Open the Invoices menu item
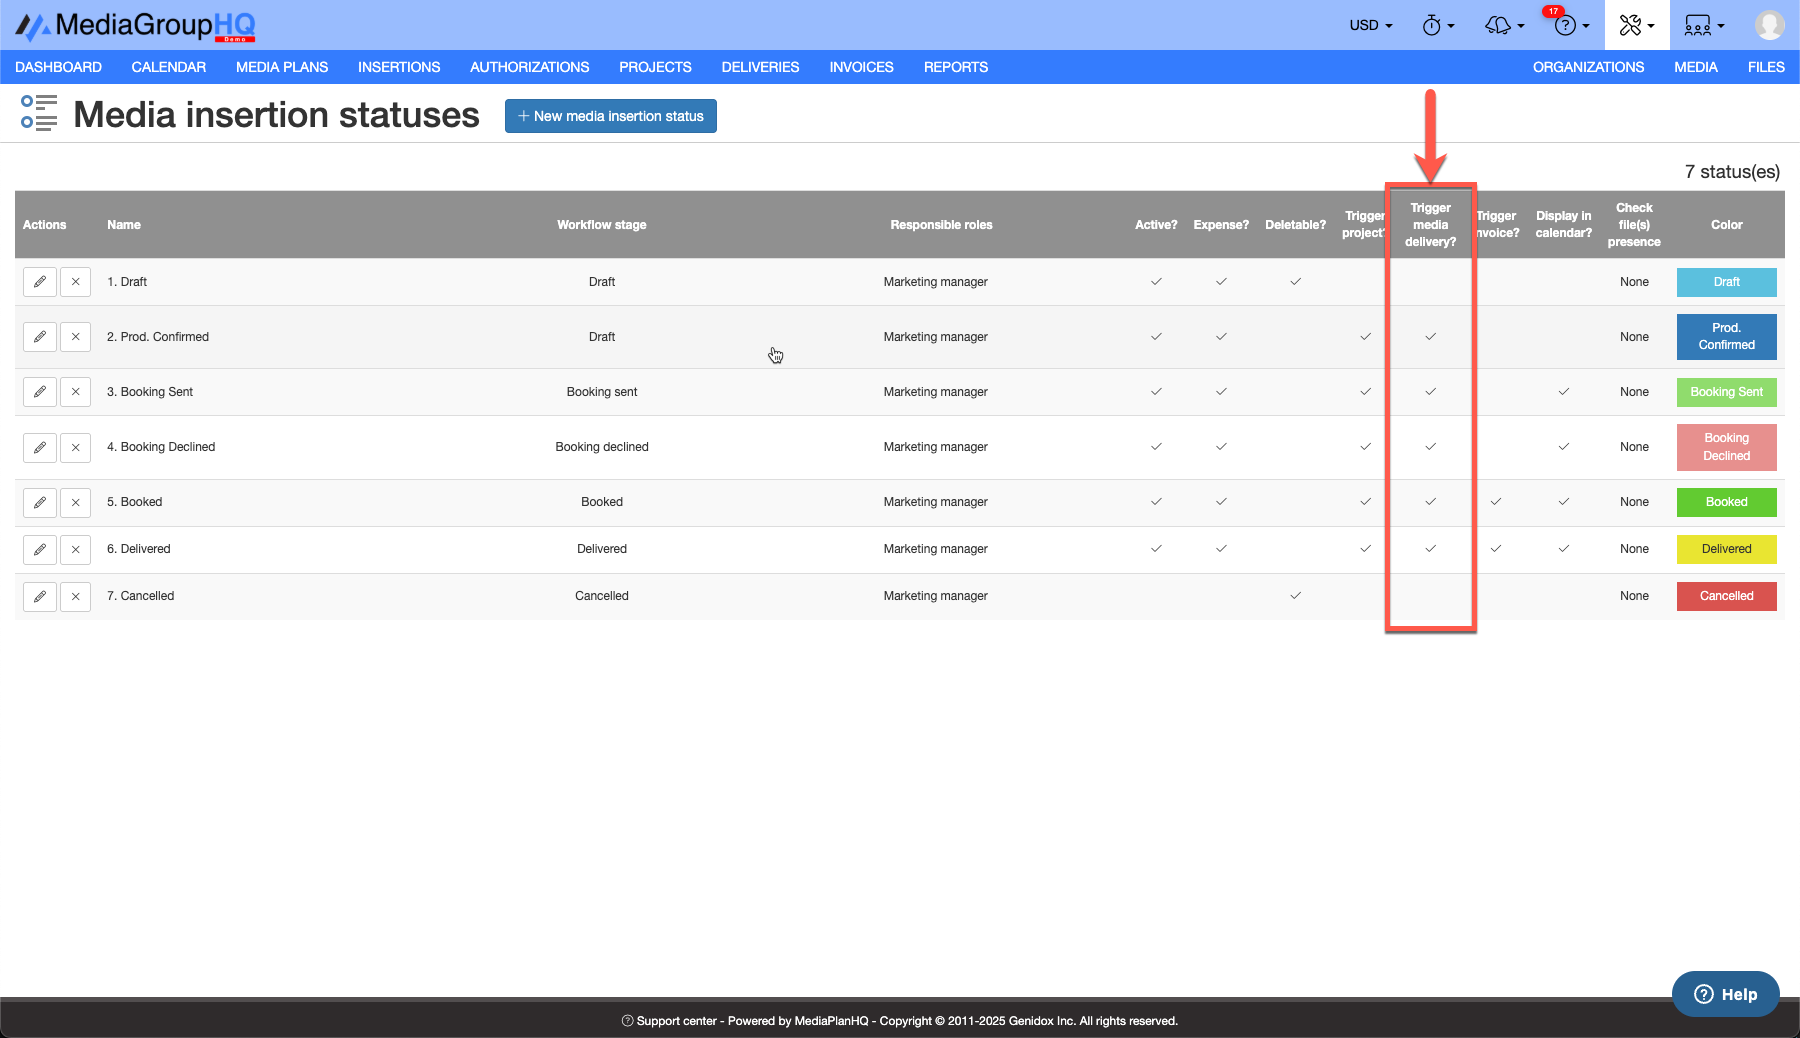Screen dimensions: 1800x1038 [861, 67]
